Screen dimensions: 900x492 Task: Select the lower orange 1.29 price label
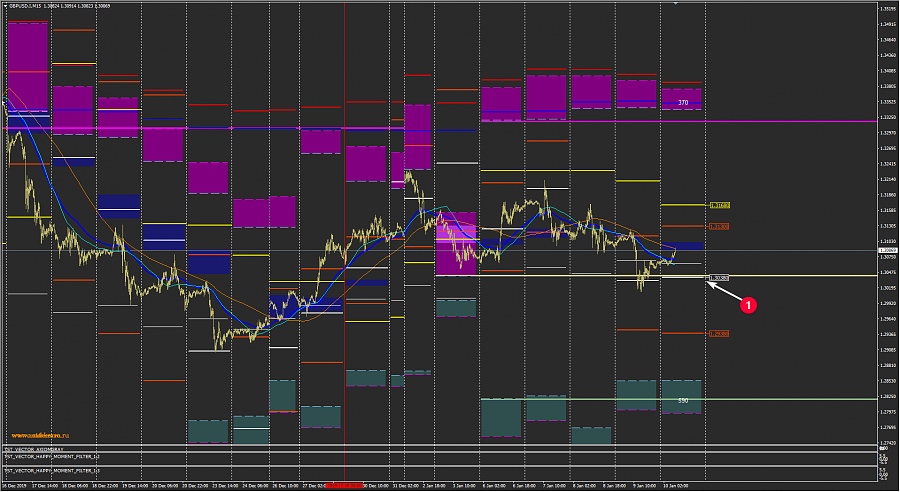(x=719, y=334)
